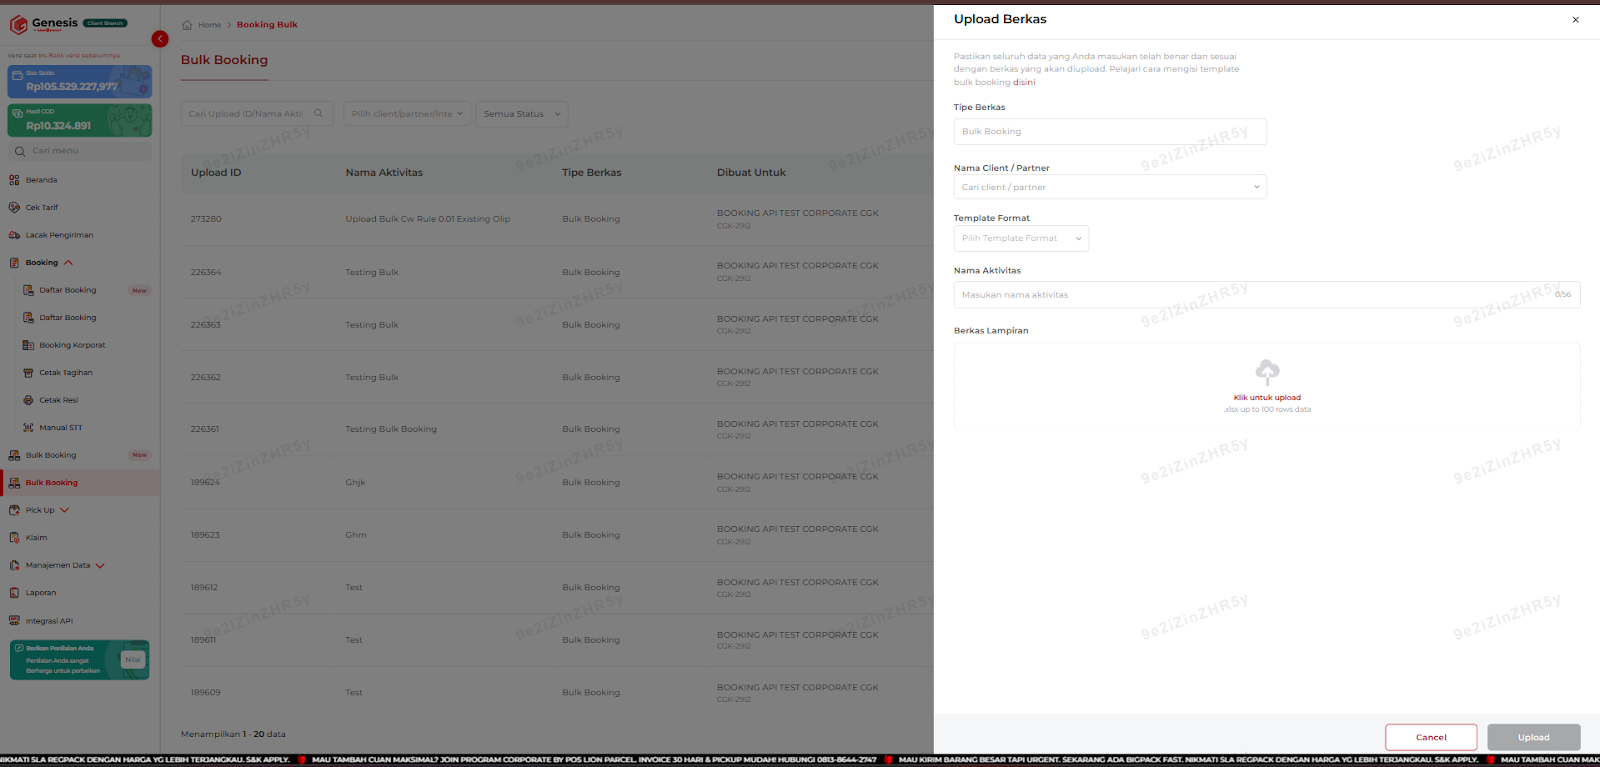
Task: Follow the 'disini' template guide link
Action: click(x=1024, y=83)
